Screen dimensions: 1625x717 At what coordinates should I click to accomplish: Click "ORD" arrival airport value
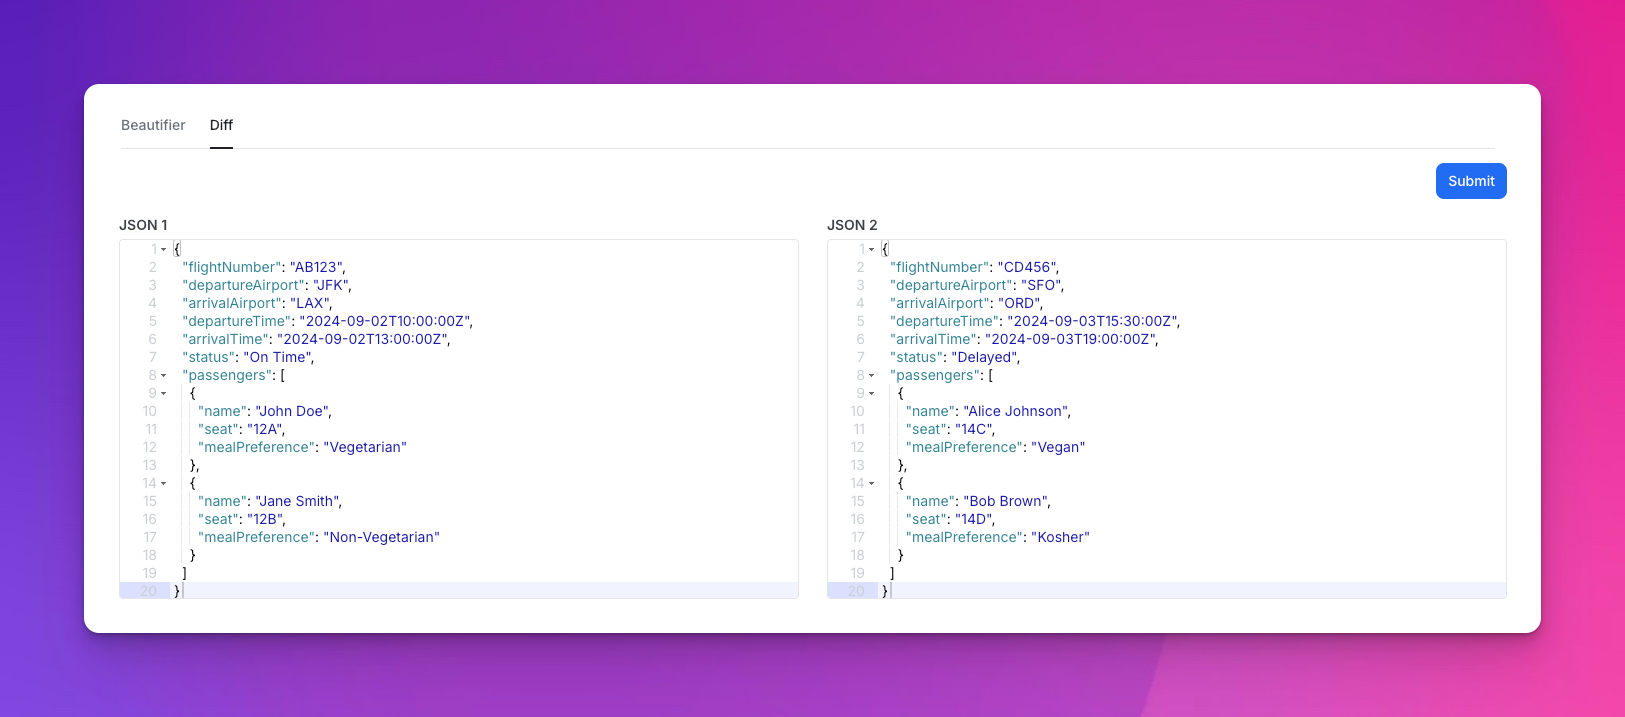pos(1019,303)
